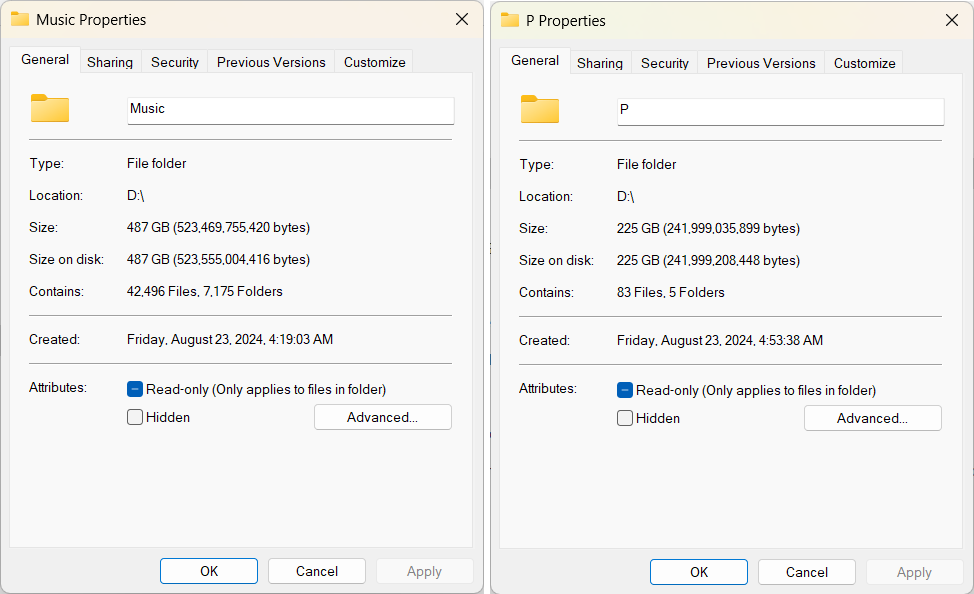Click 'D:\' location in Music Properties
Viewport: 974px width, 594px height.
click(x=135, y=196)
